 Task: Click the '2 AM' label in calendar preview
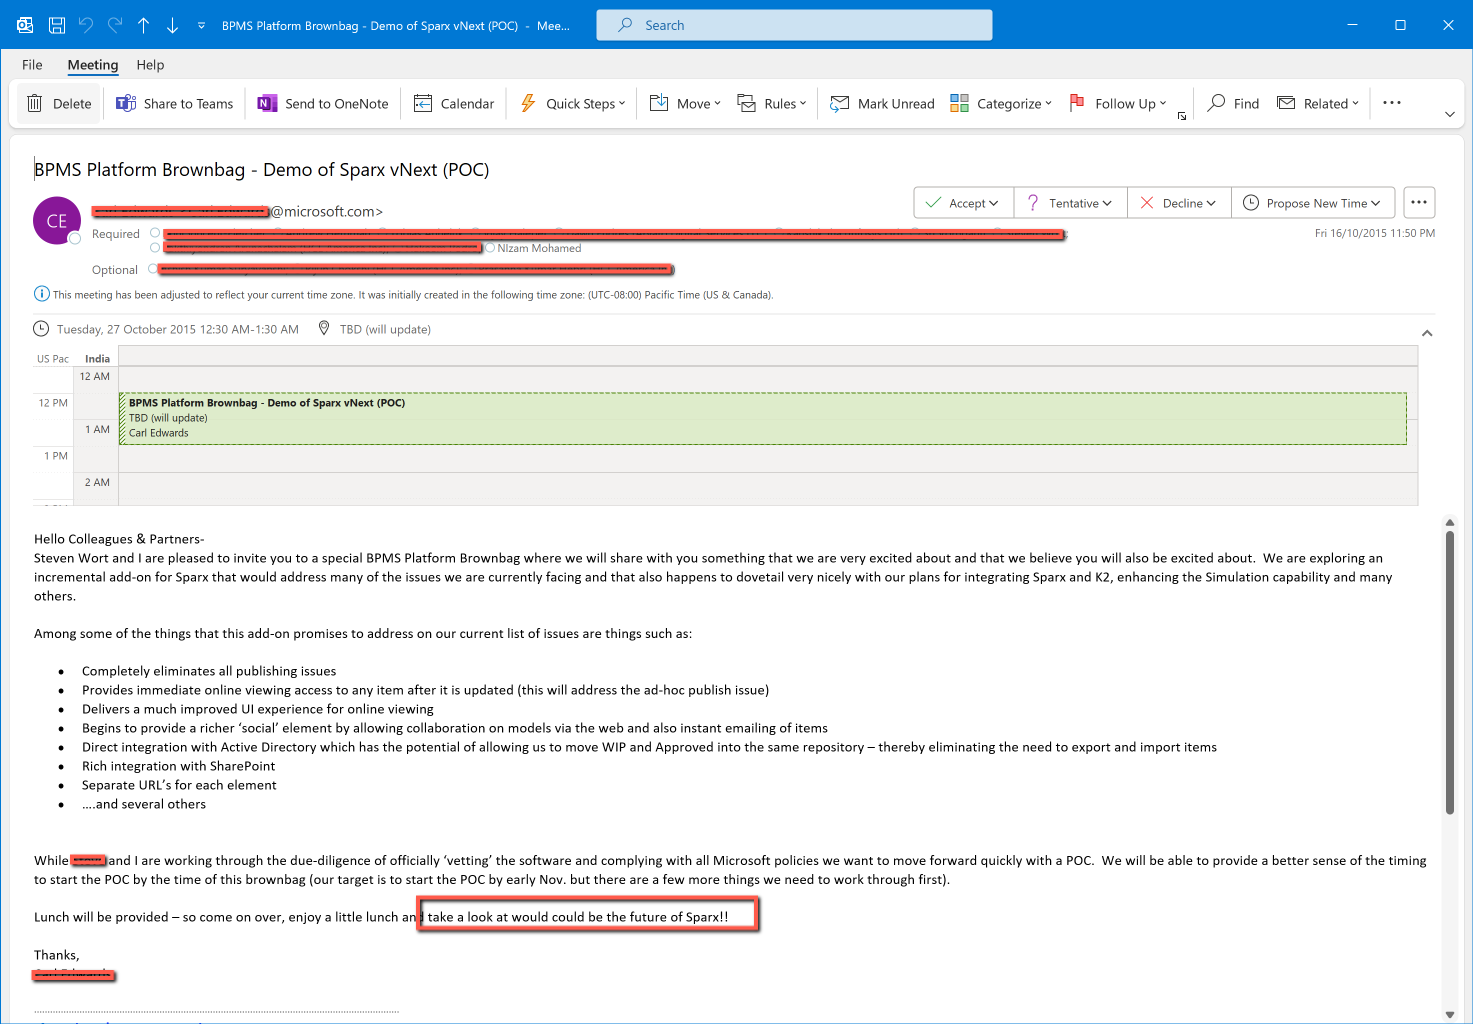(97, 482)
